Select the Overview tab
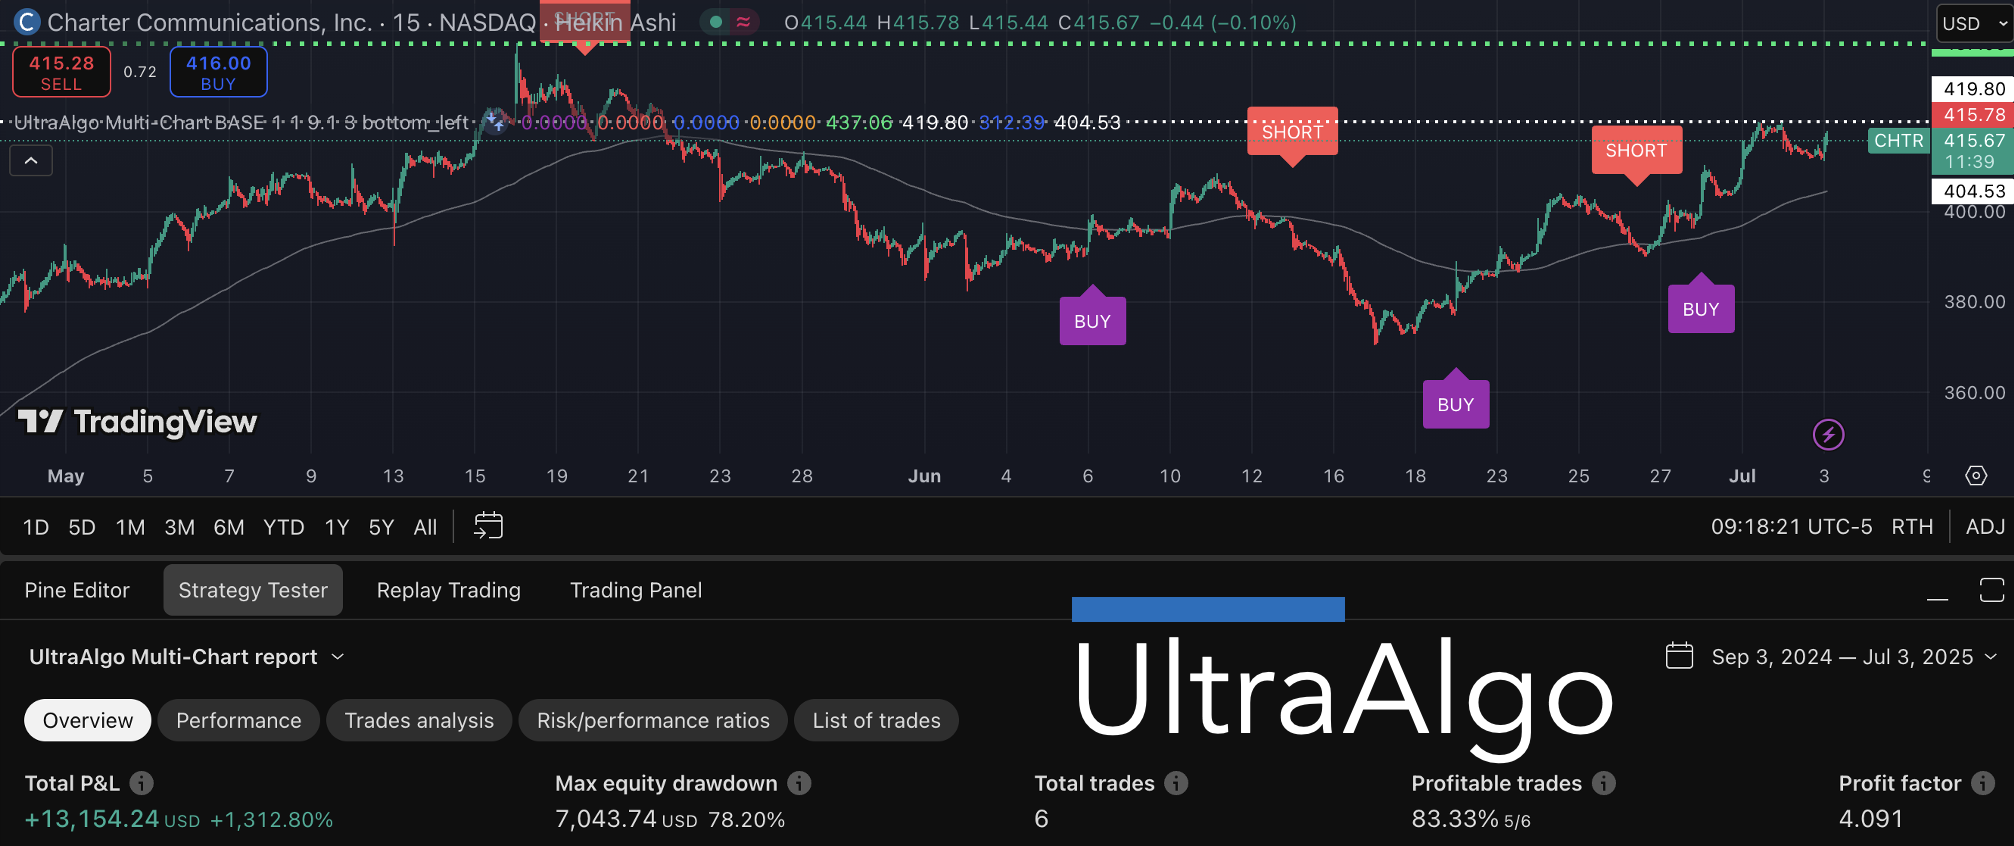This screenshot has width=2014, height=846. point(88,720)
